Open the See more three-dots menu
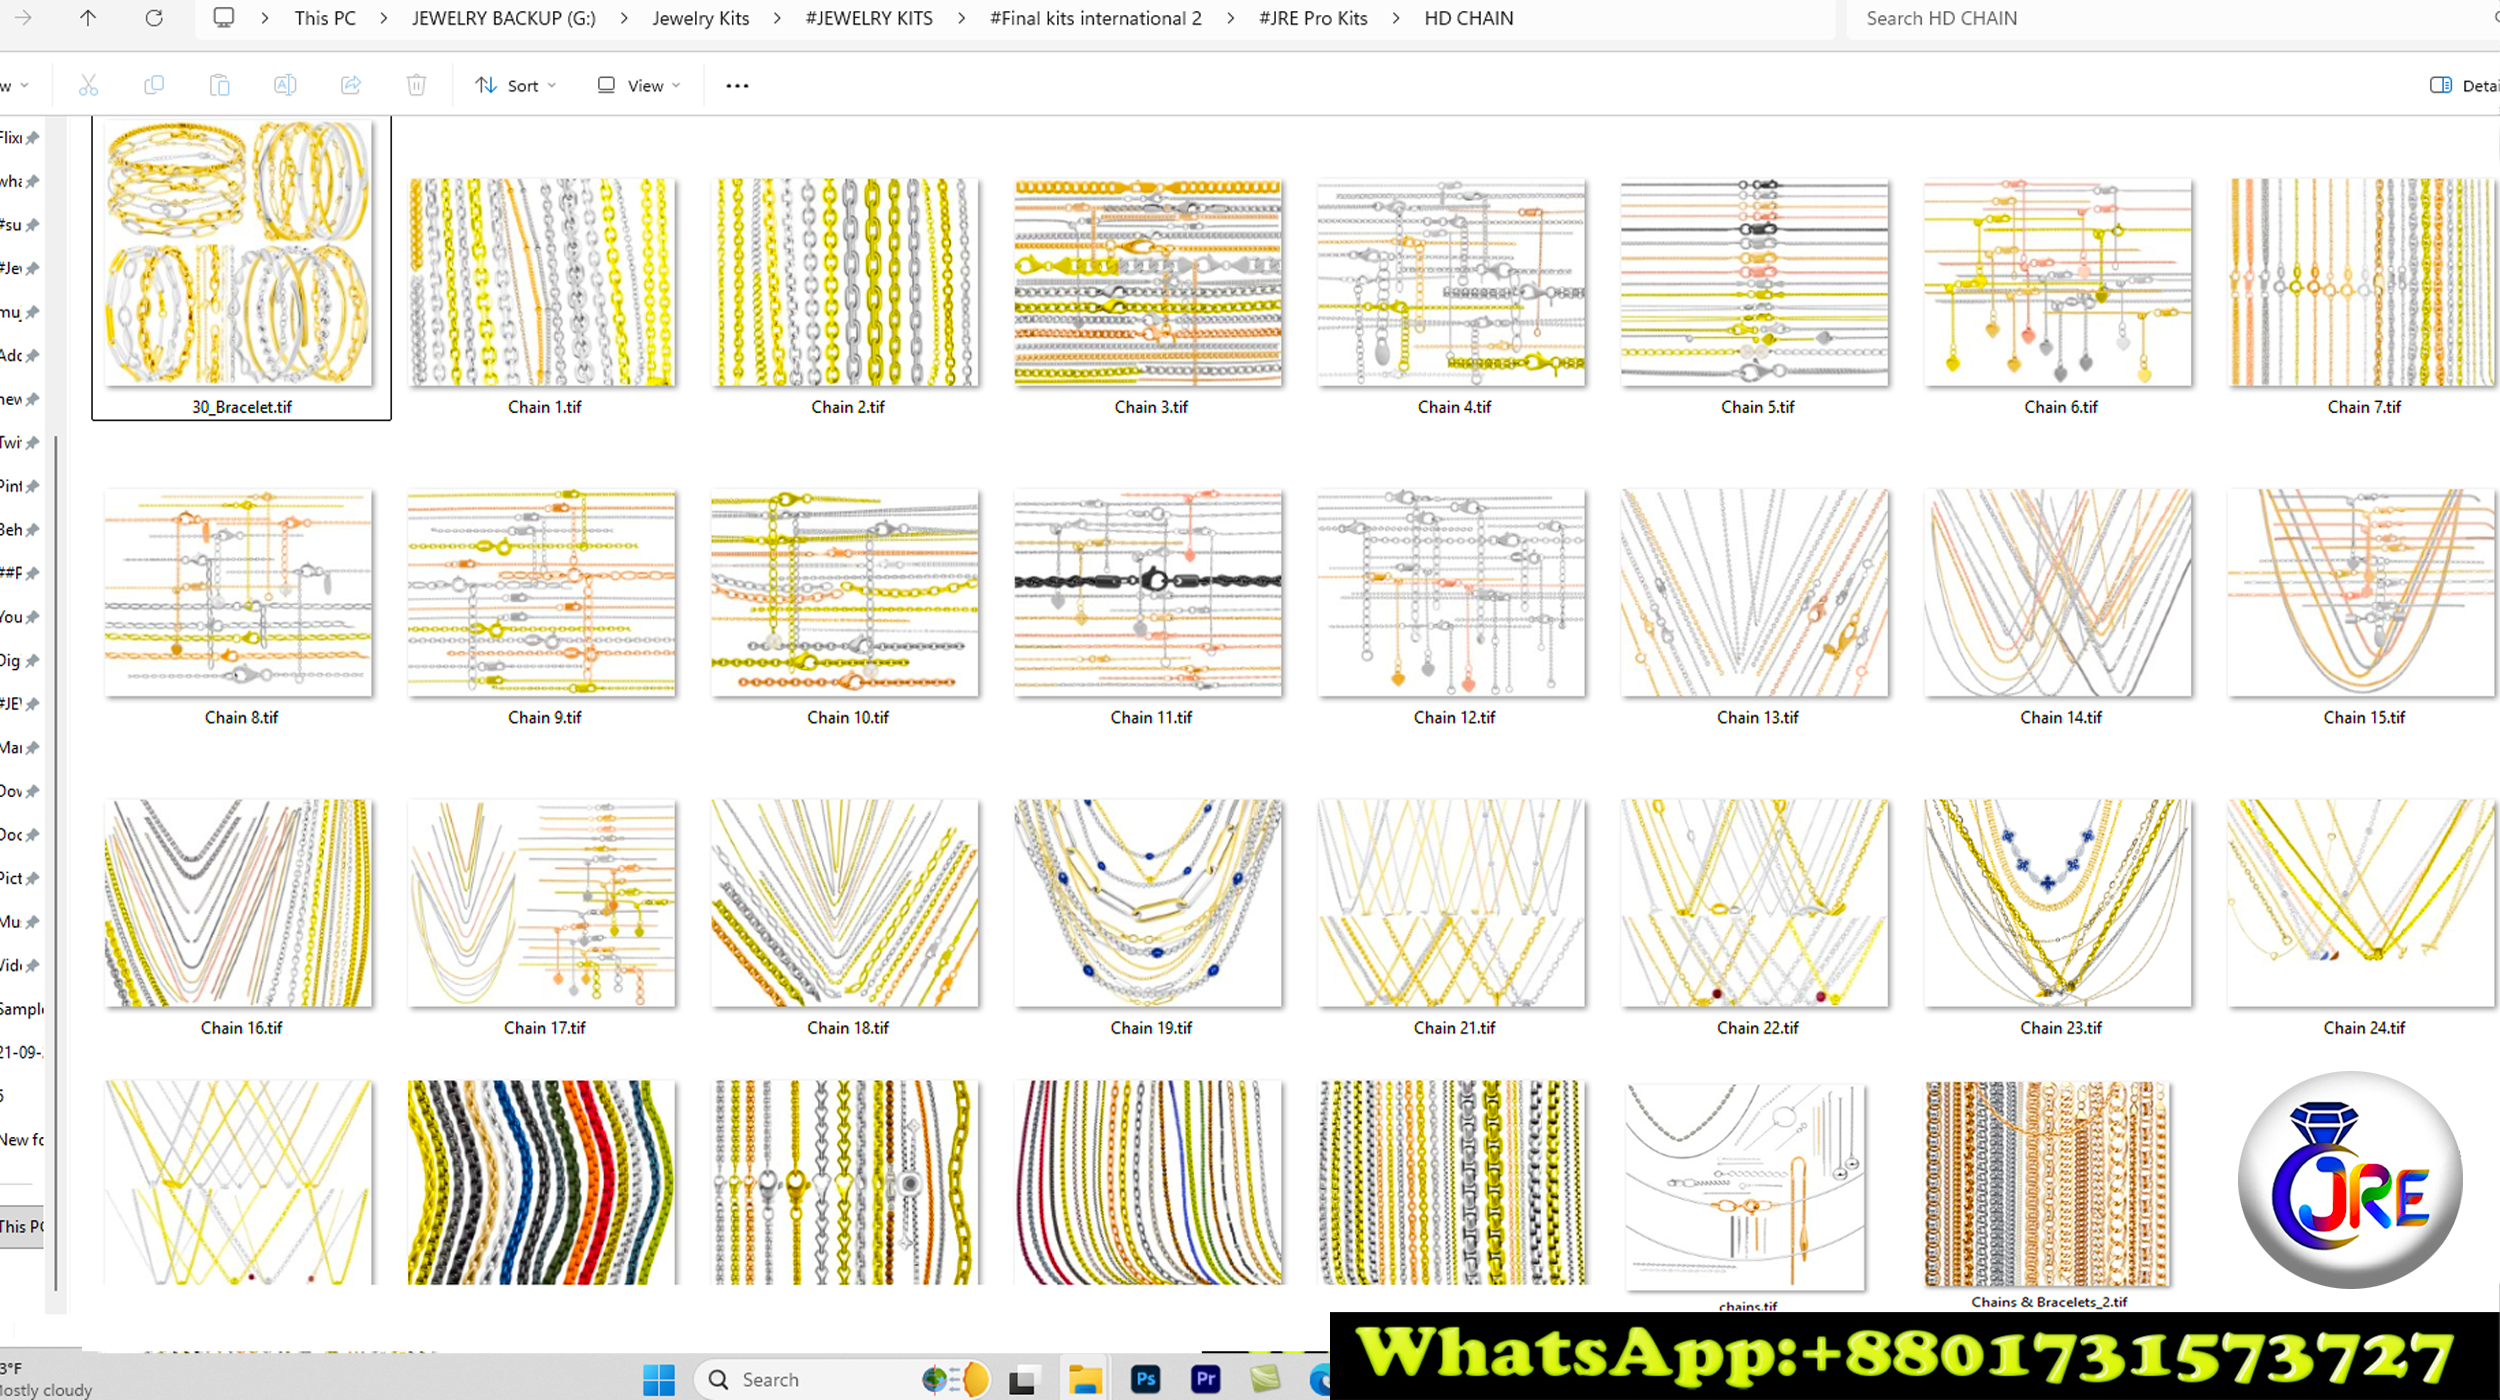The height and width of the screenshot is (1400, 2500). [737, 86]
